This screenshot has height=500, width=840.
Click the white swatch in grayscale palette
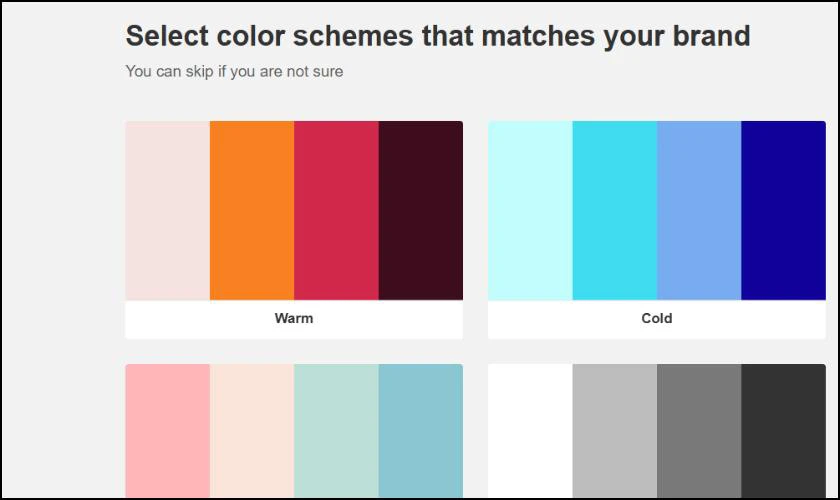(x=530, y=431)
